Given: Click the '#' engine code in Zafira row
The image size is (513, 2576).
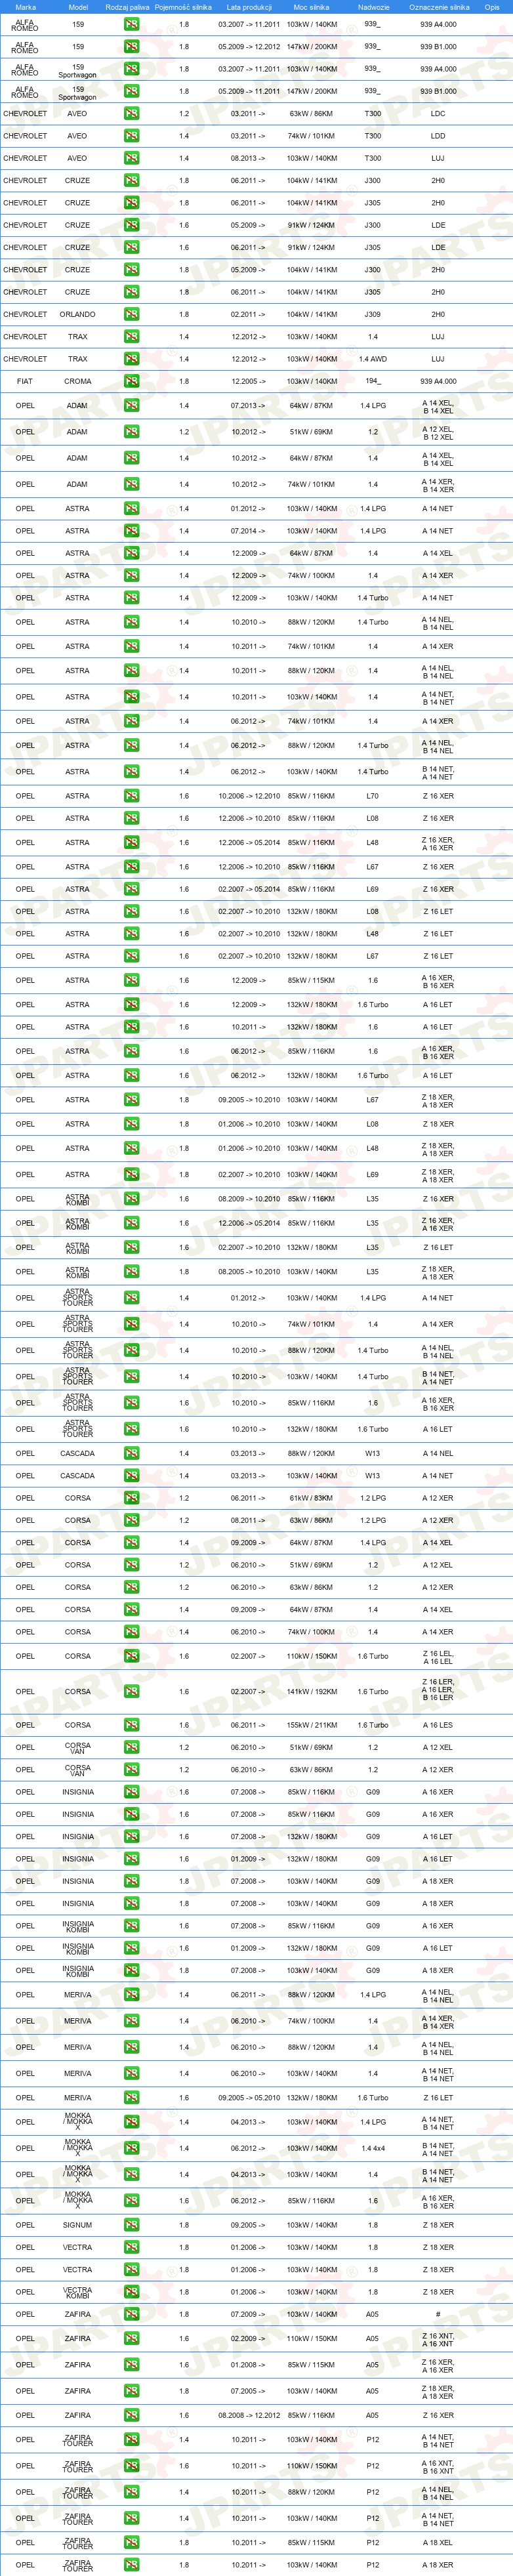Looking at the screenshot, I should tap(438, 2314).
